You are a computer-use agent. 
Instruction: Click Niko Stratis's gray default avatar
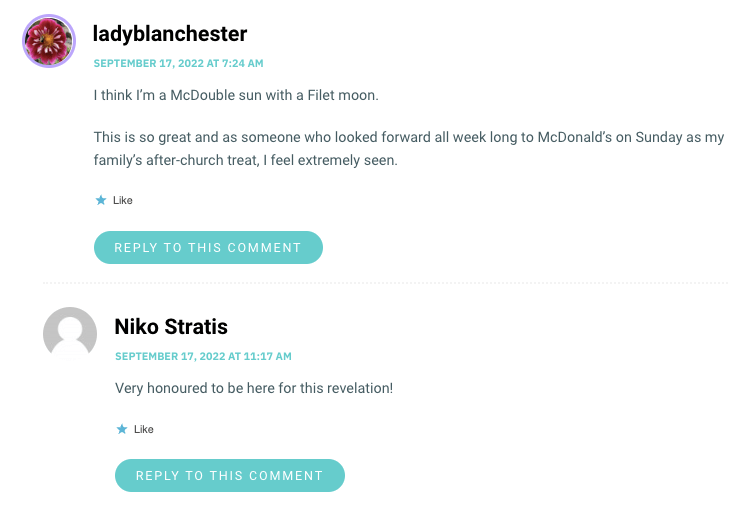(70, 333)
